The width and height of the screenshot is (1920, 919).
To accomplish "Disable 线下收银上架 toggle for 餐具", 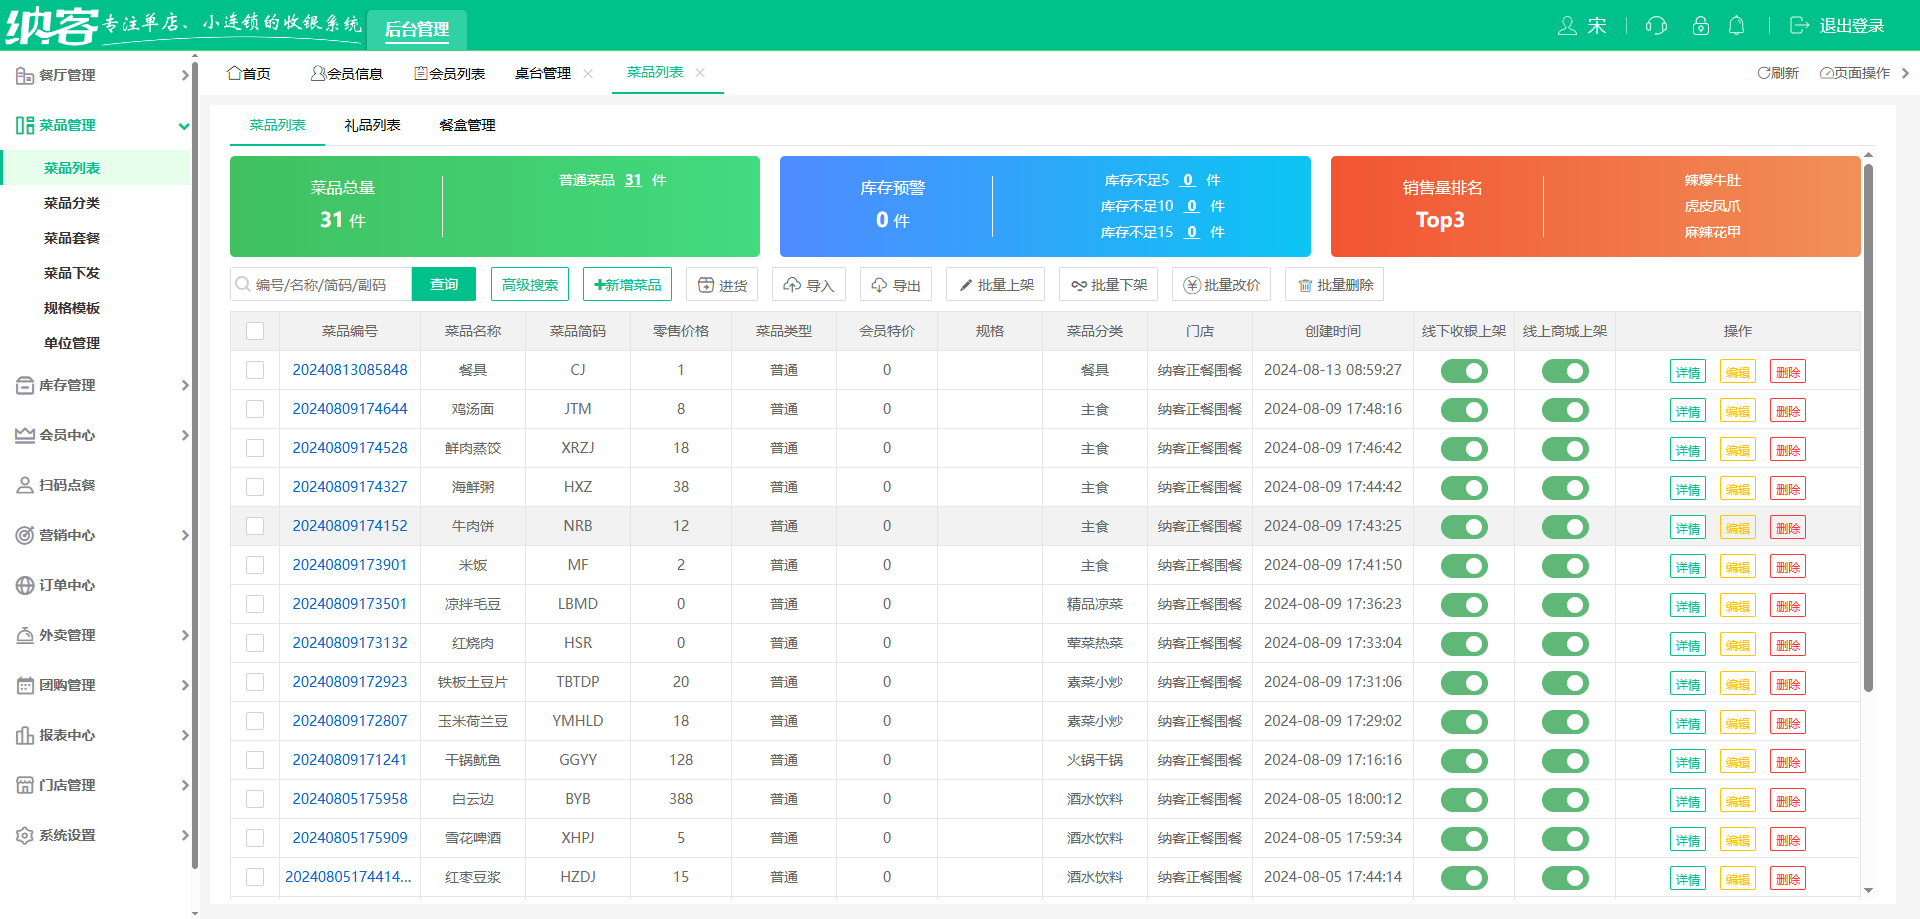I will pyautogui.click(x=1463, y=370).
